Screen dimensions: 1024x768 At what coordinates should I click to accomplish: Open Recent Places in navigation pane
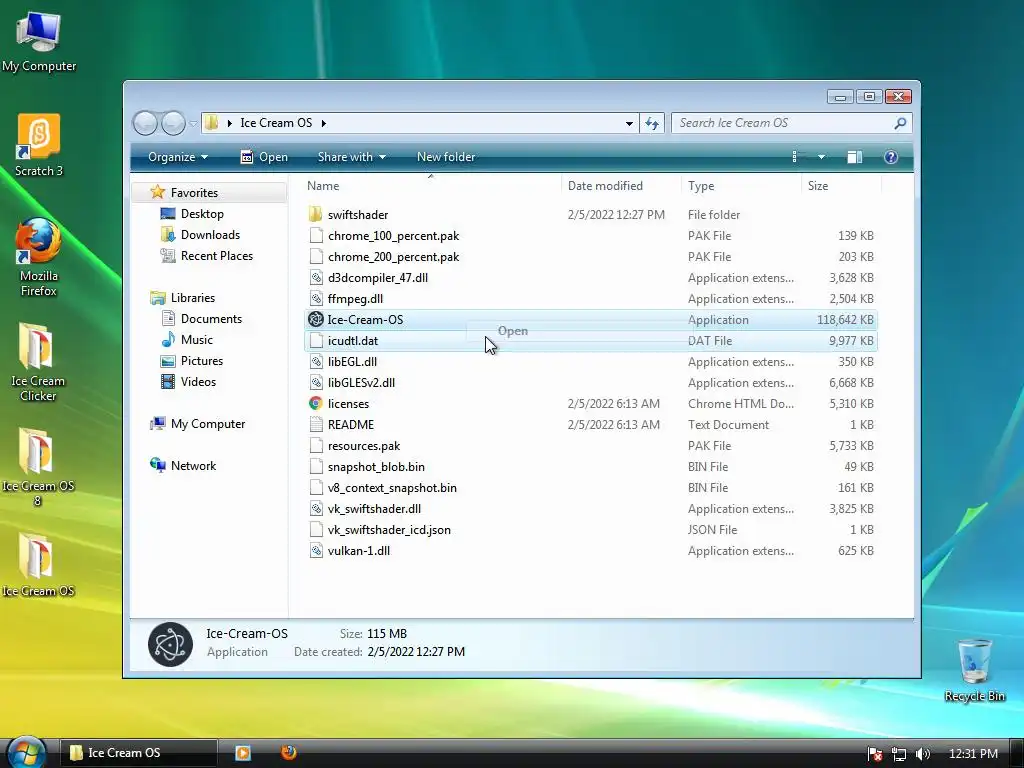pyautogui.click(x=217, y=255)
